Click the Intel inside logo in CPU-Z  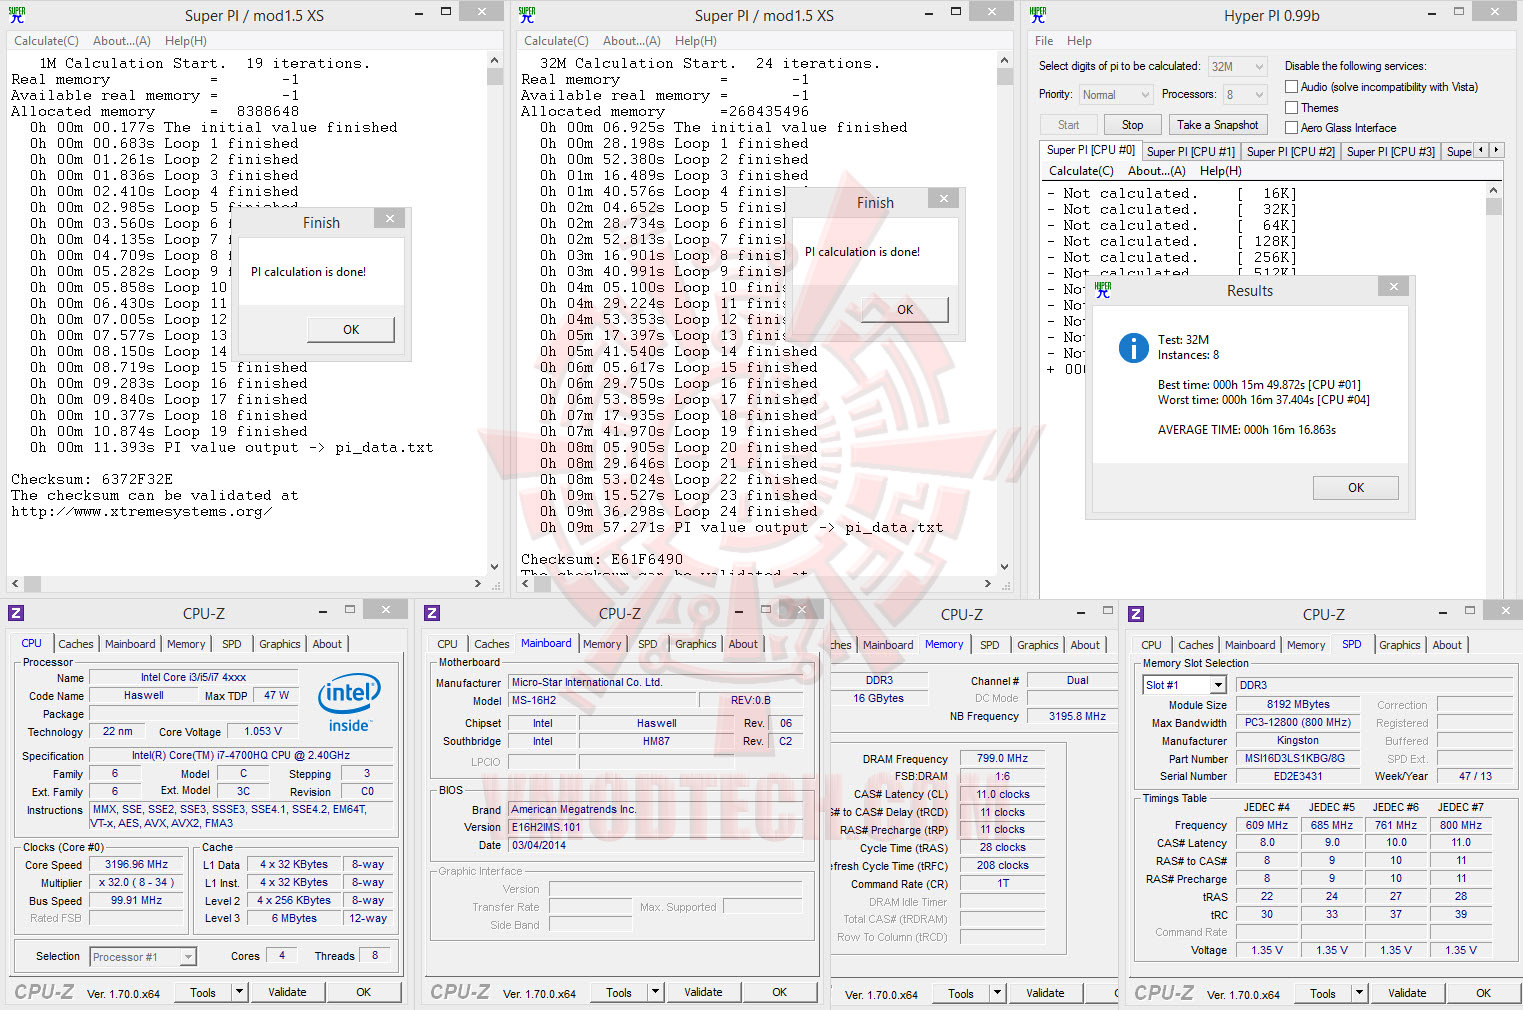[x=349, y=704]
